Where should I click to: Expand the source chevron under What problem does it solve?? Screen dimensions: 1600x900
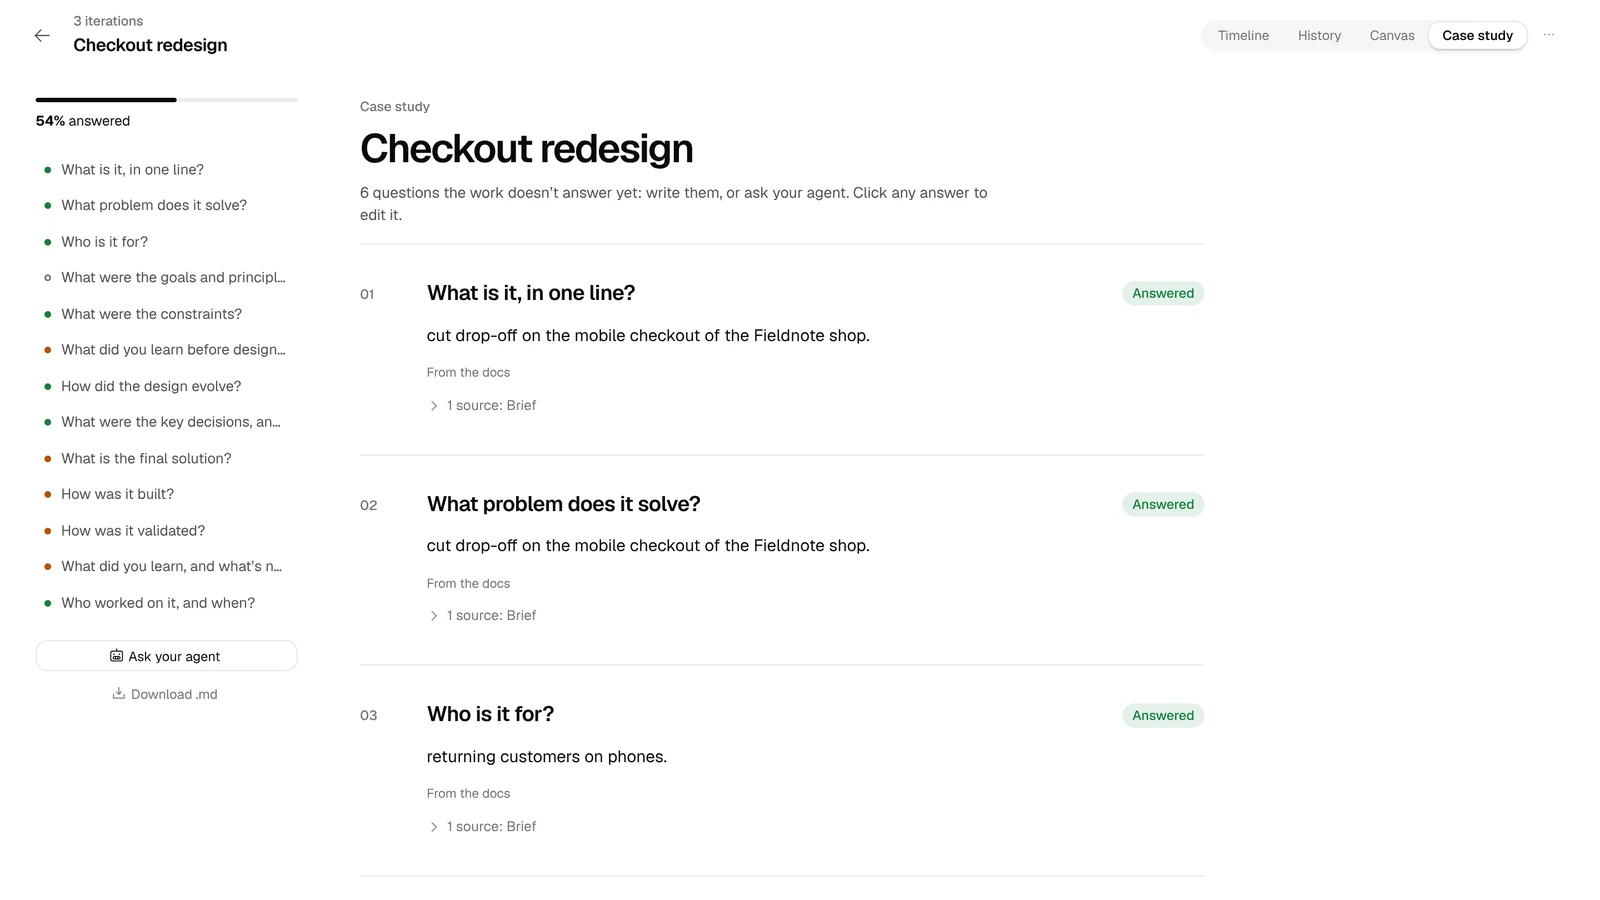(434, 616)
